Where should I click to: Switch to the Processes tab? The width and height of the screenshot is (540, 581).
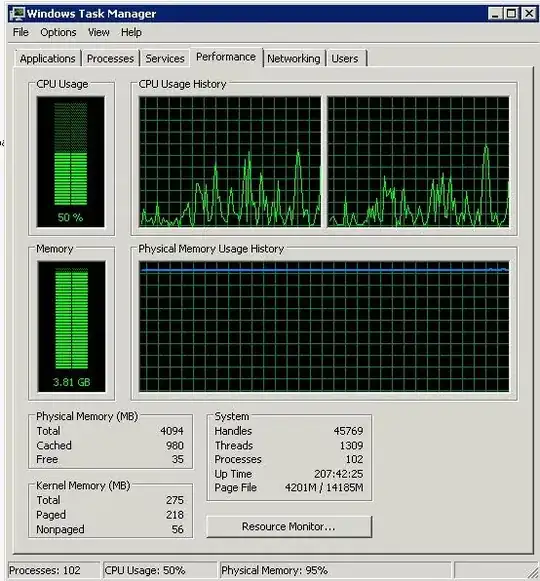click(x=110, y=59)
